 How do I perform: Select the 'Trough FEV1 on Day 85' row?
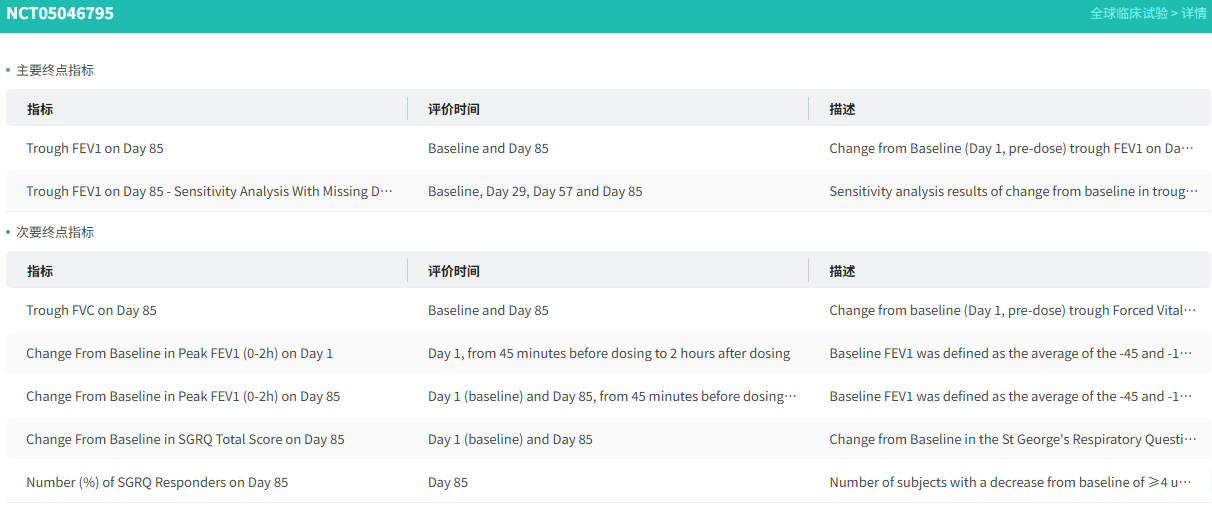click(95, 149)
